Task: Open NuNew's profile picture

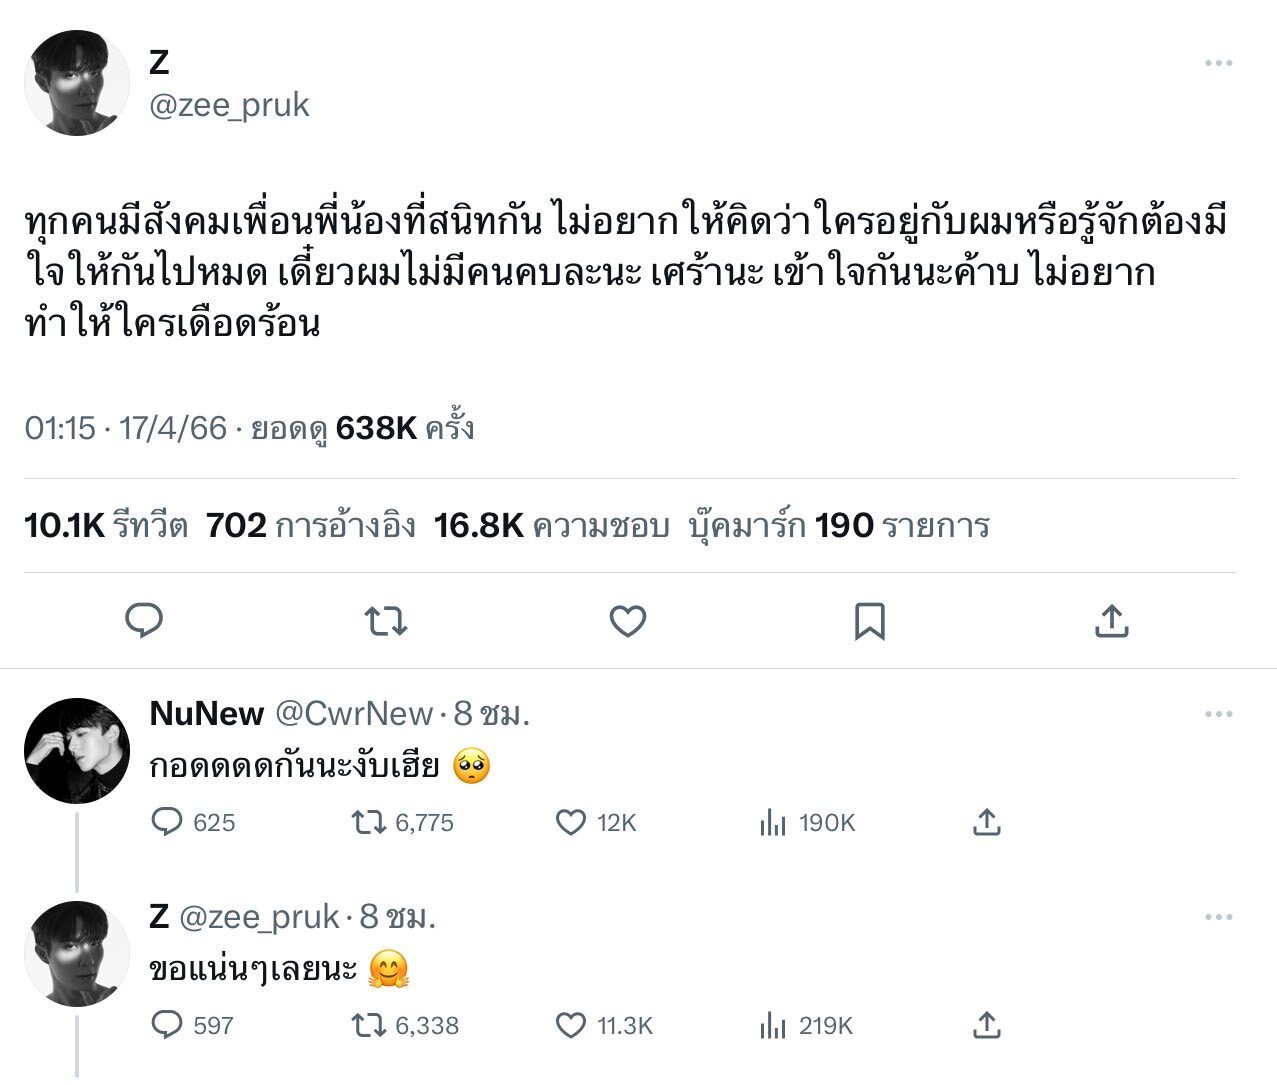Action: [x=76, y=750]
